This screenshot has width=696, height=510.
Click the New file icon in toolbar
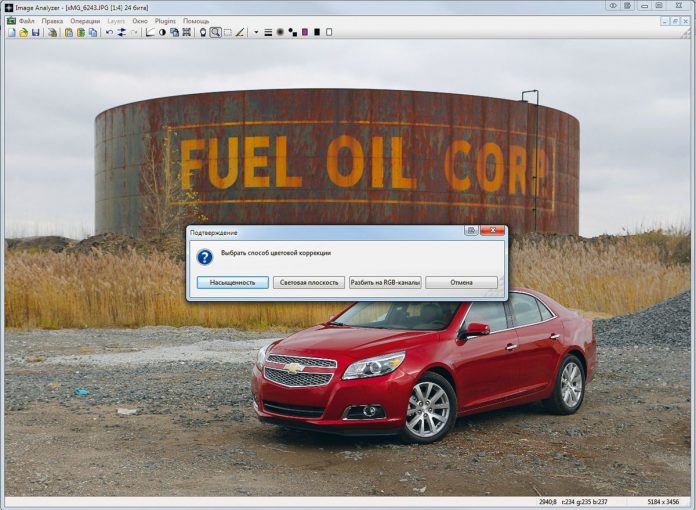[x=12, y=32]
